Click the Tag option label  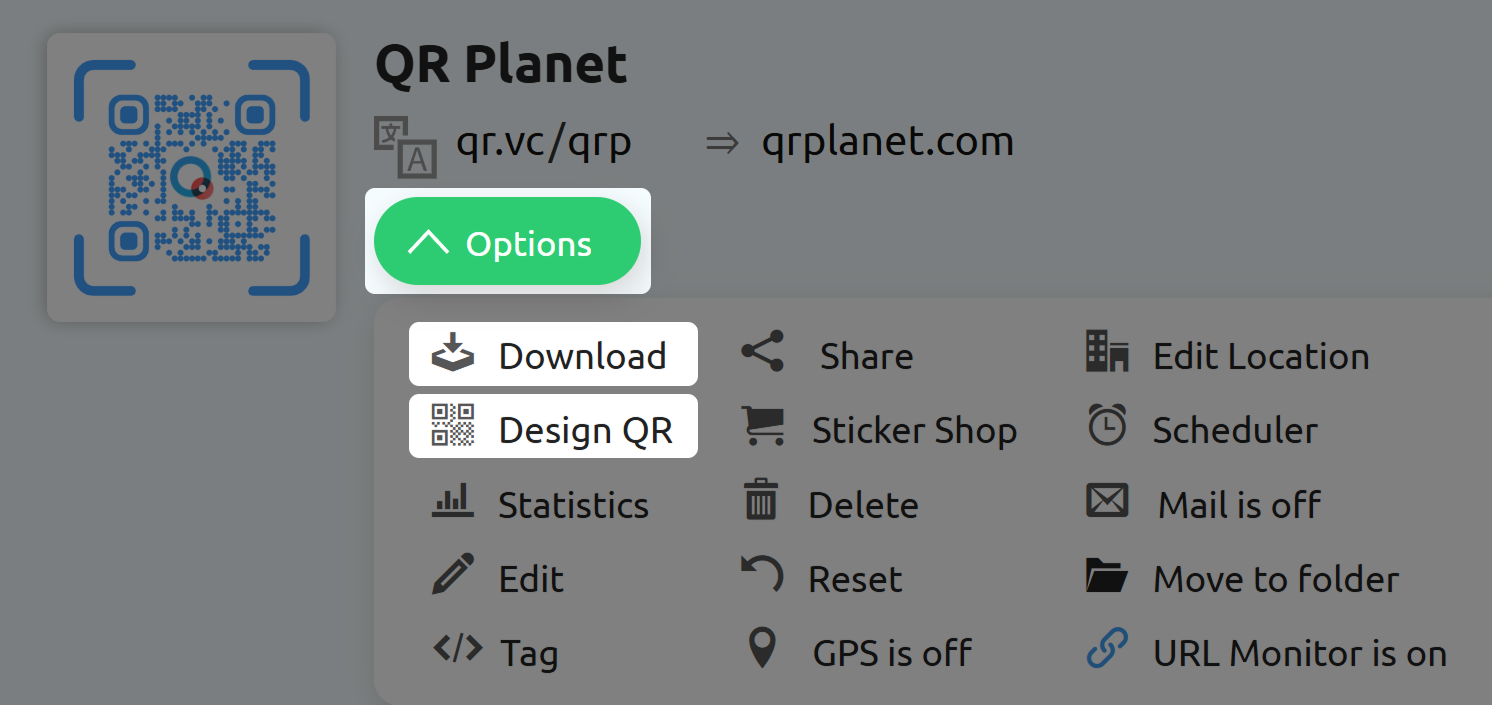529,655
